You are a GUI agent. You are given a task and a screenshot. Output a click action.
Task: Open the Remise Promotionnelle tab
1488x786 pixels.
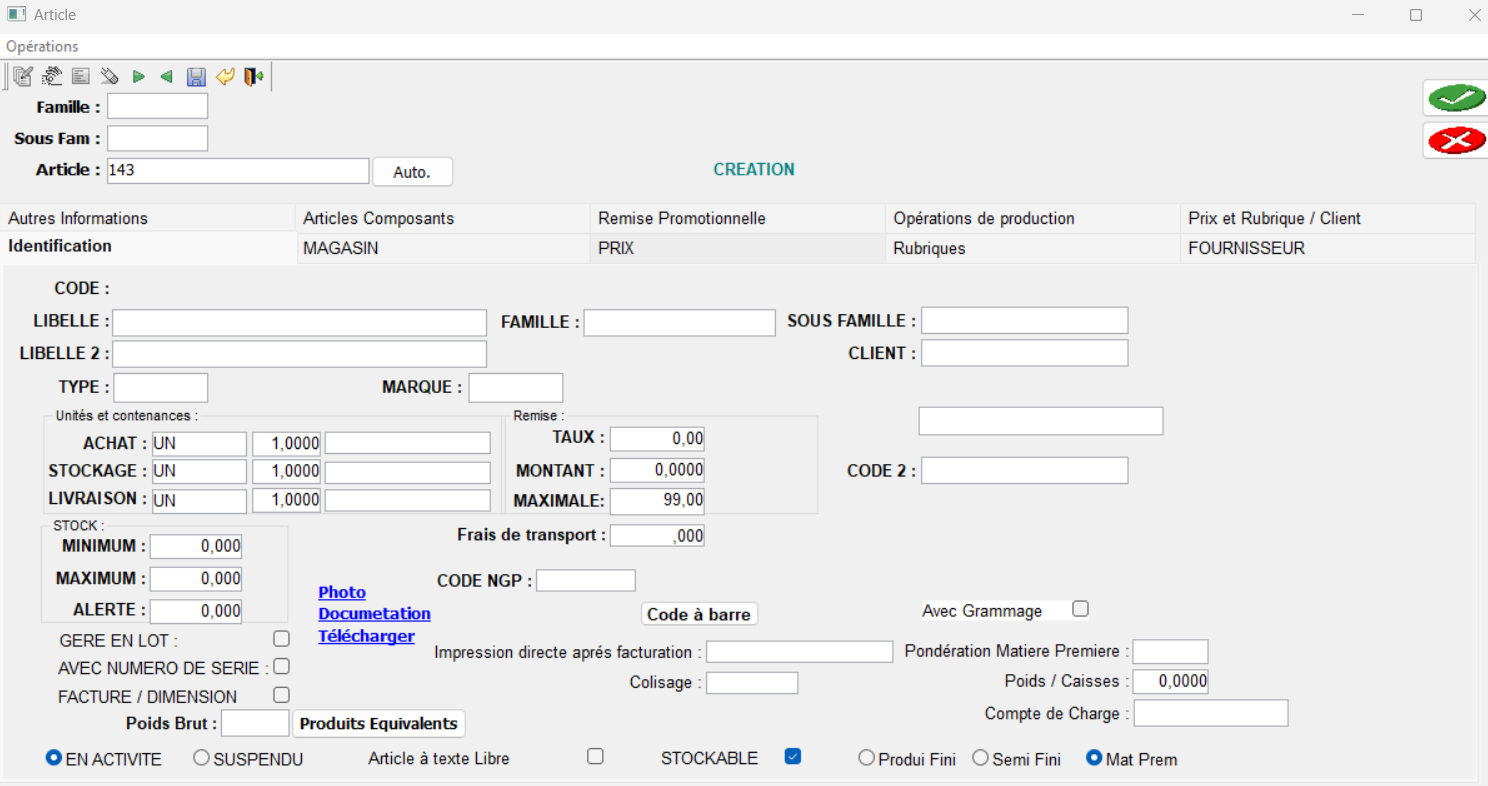(x=738, y=218)
